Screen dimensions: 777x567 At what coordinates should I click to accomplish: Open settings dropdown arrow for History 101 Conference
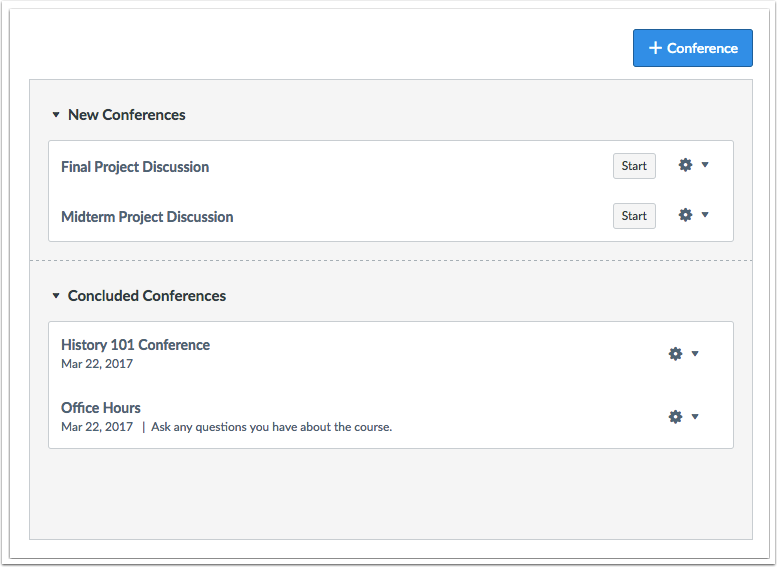coord(695,354)
